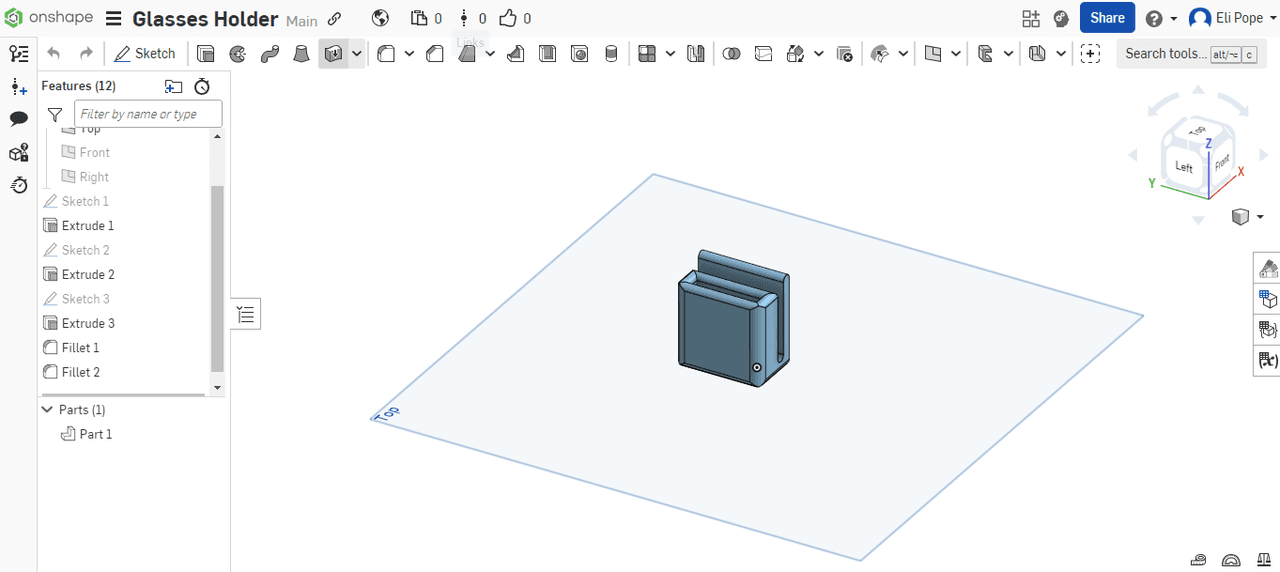This screenshot has height=572, width=1280.
Task: Open the rollback timer icon in Features
Action: pos(202,86)
